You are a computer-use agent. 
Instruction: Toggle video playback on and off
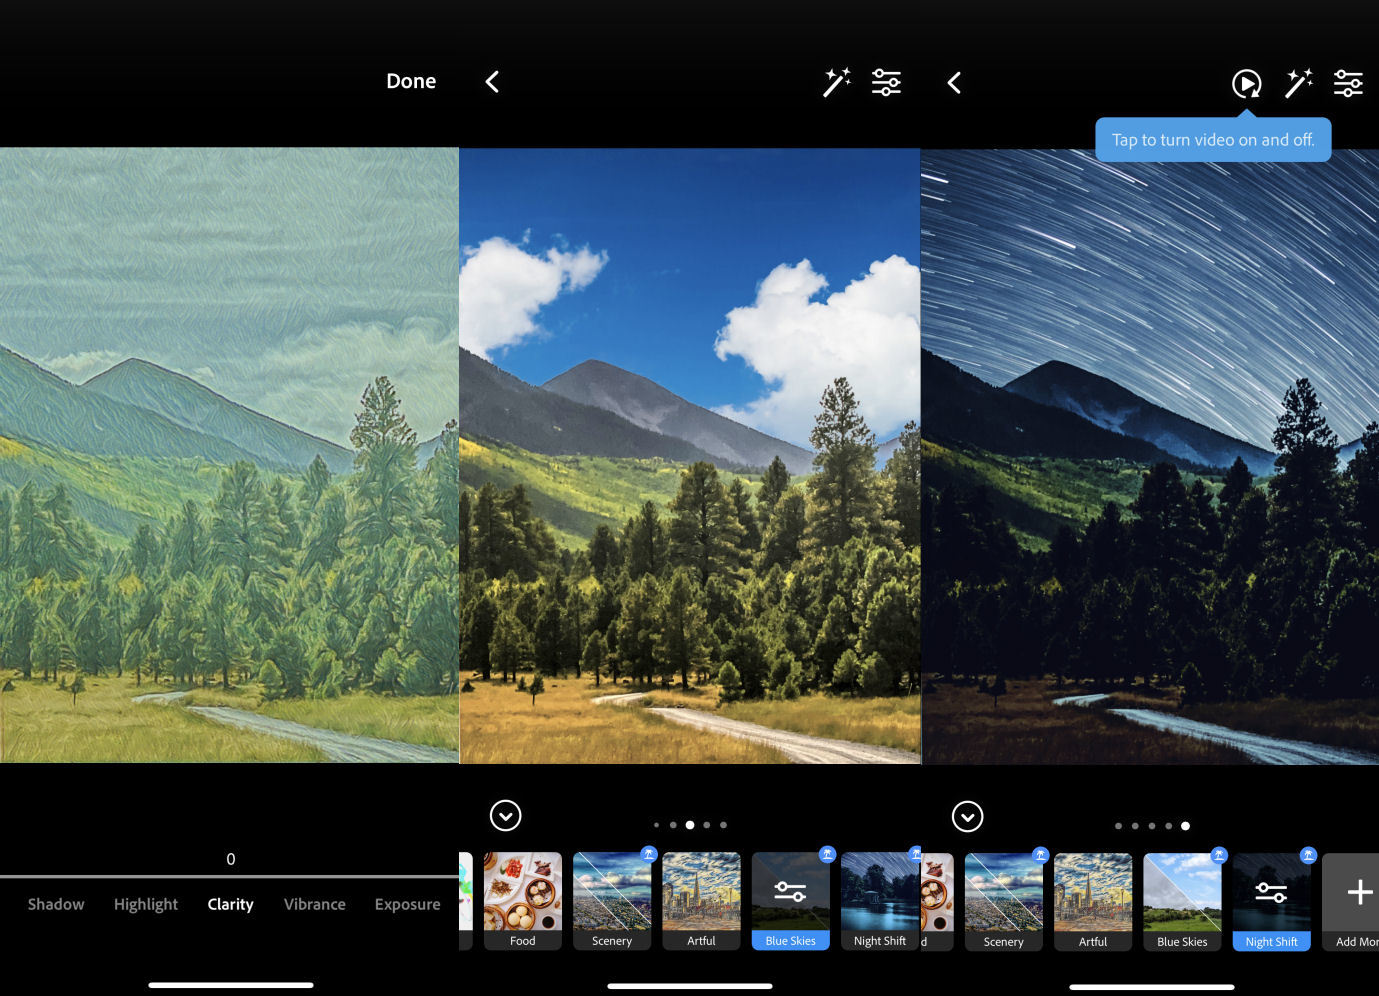point(1246,83)
